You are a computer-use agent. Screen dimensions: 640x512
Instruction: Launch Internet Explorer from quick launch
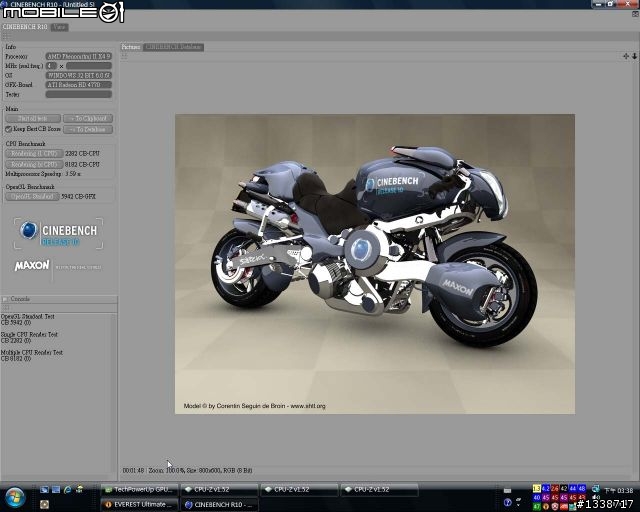pyautogui.click(x=68, y=489)
